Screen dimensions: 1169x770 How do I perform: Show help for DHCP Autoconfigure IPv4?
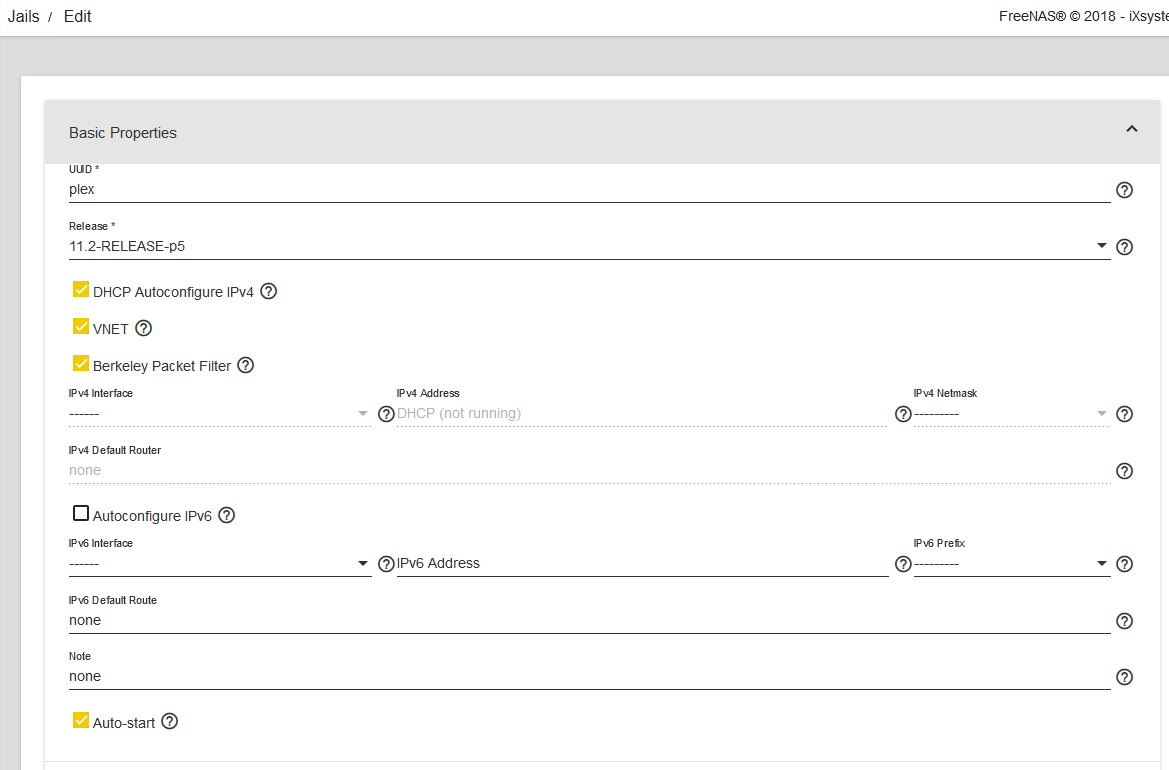(268, 292)
